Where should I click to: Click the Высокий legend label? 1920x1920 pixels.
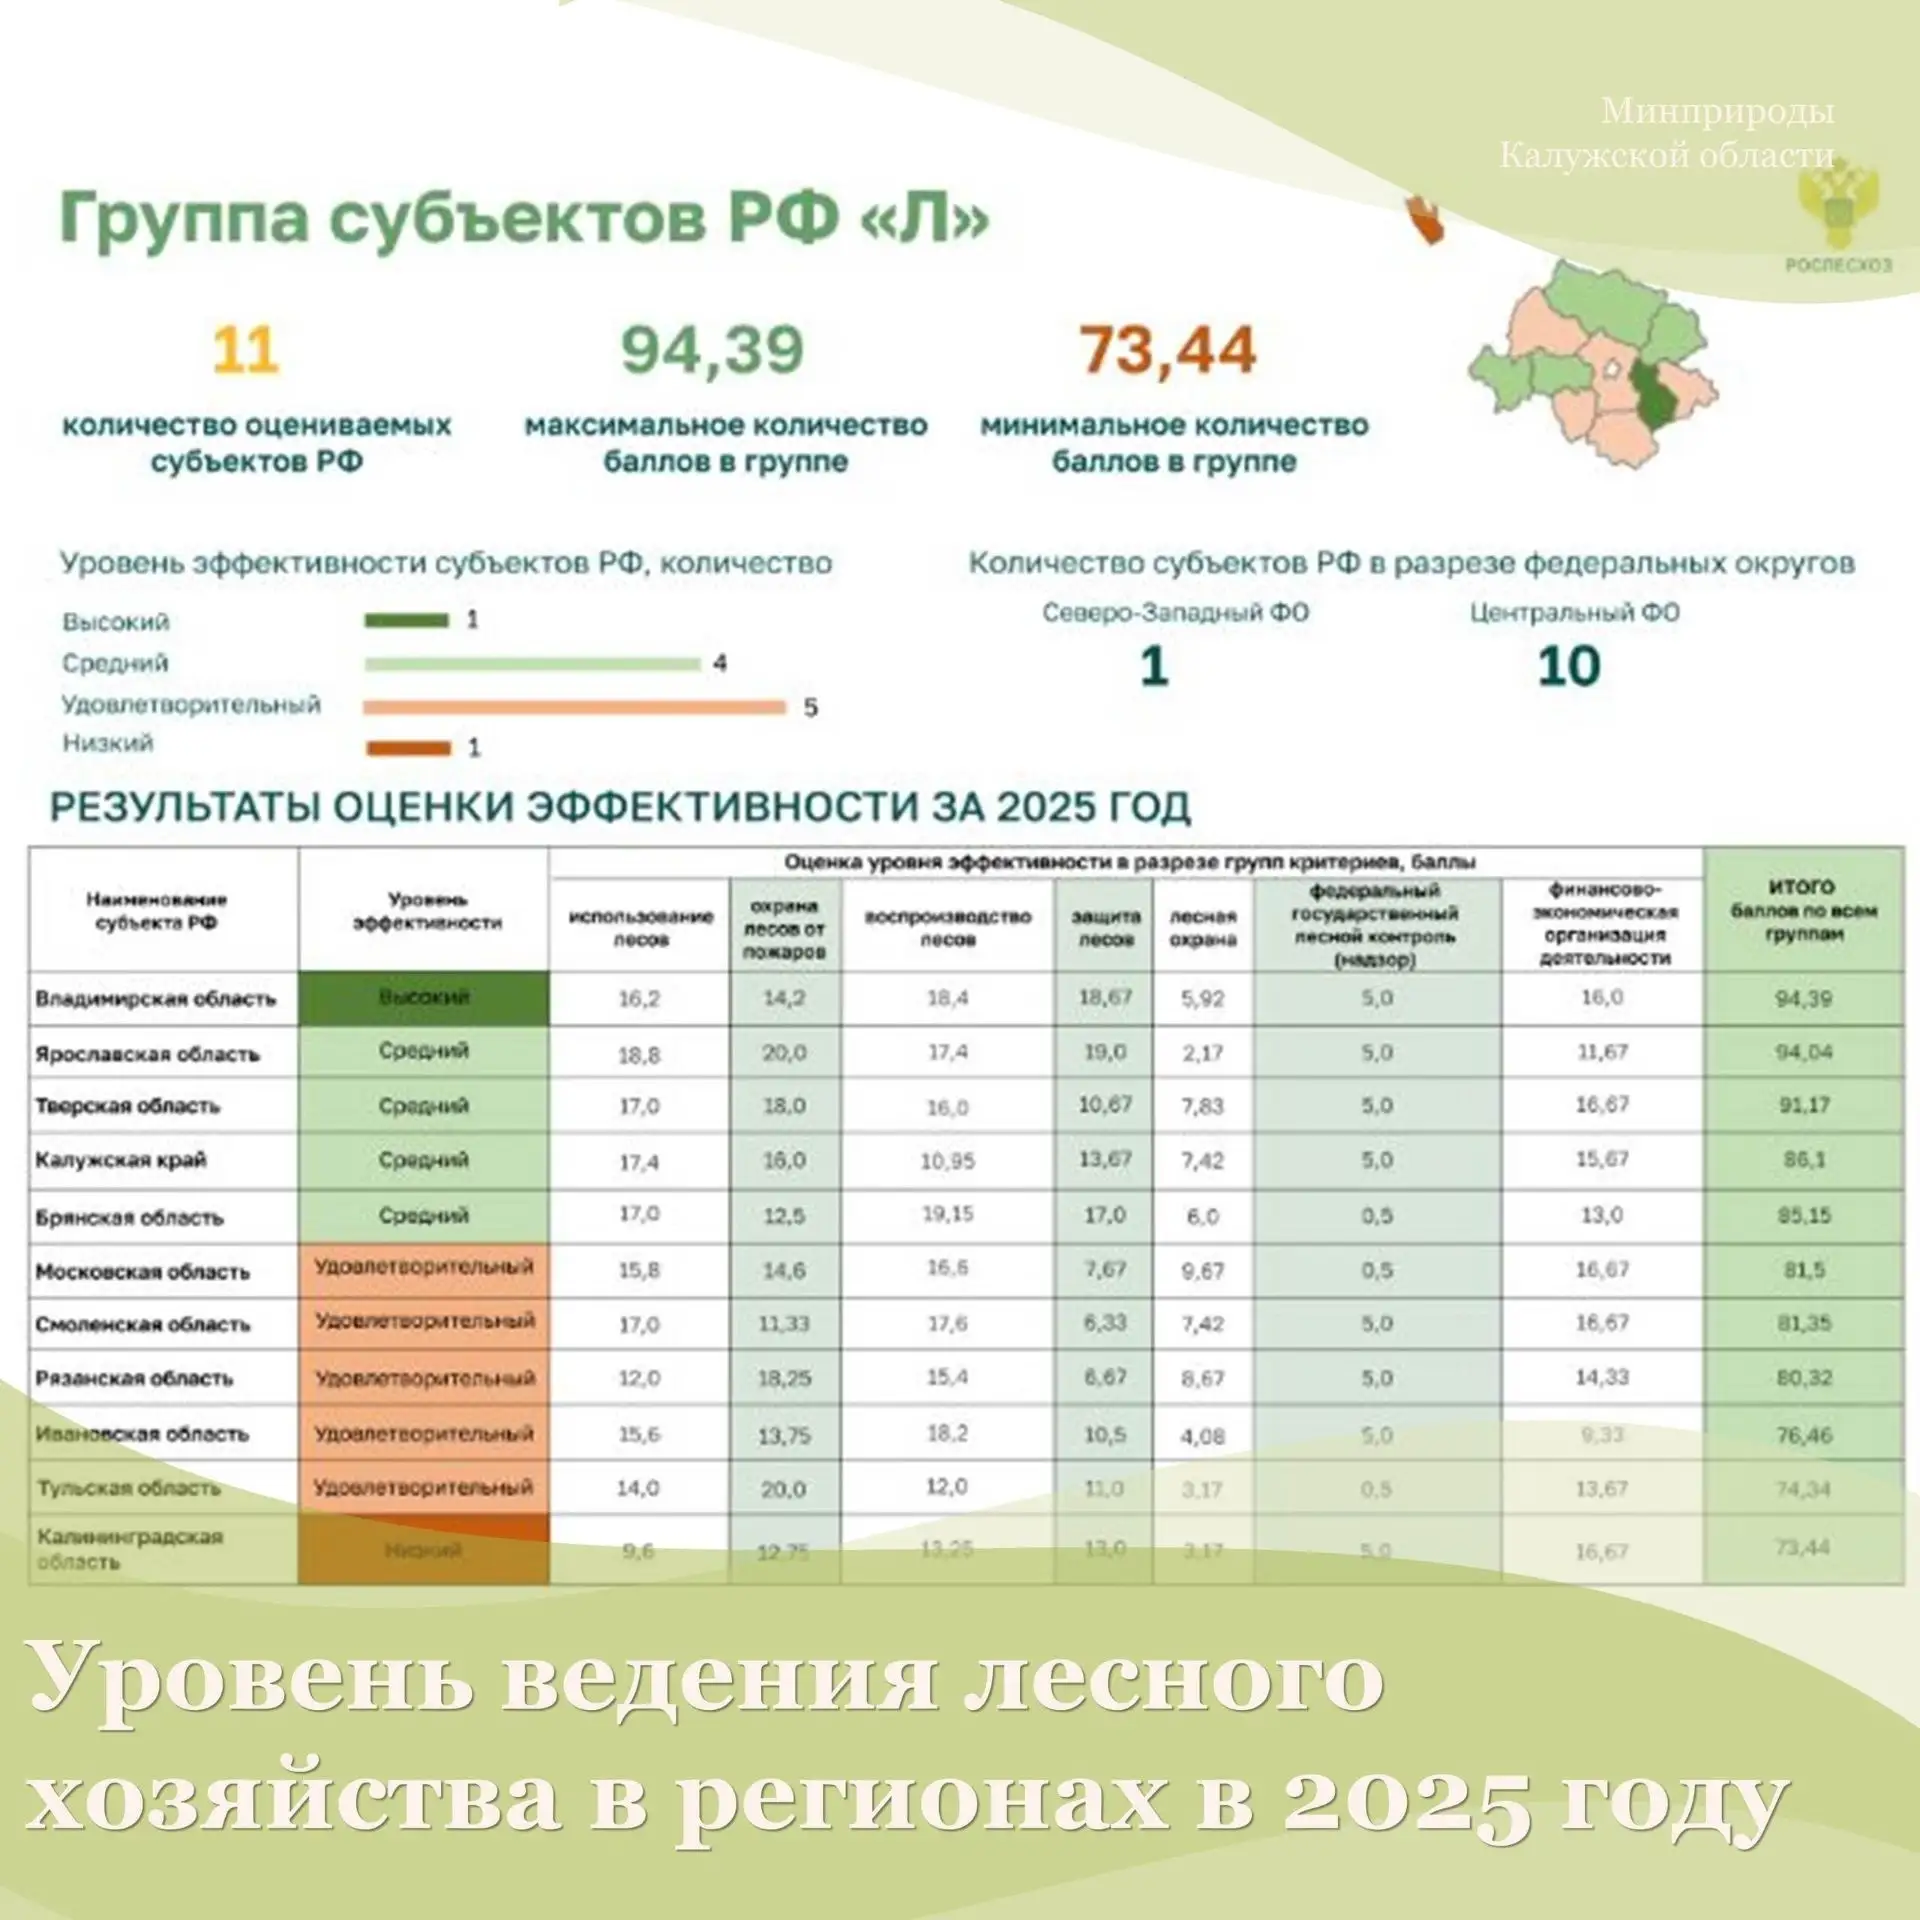(x=116, y=621)
